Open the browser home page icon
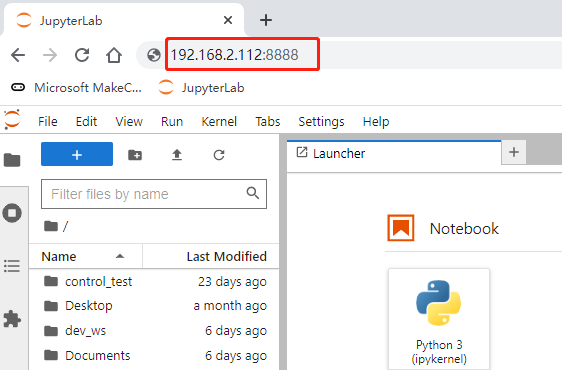 click(114, 55)
